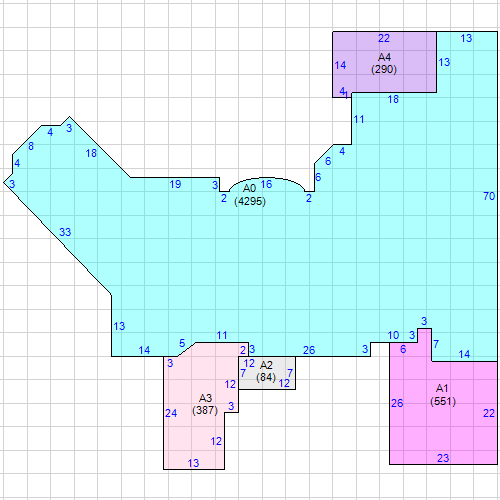Click the 24 dimension in A3

click(x=171, y=413)
